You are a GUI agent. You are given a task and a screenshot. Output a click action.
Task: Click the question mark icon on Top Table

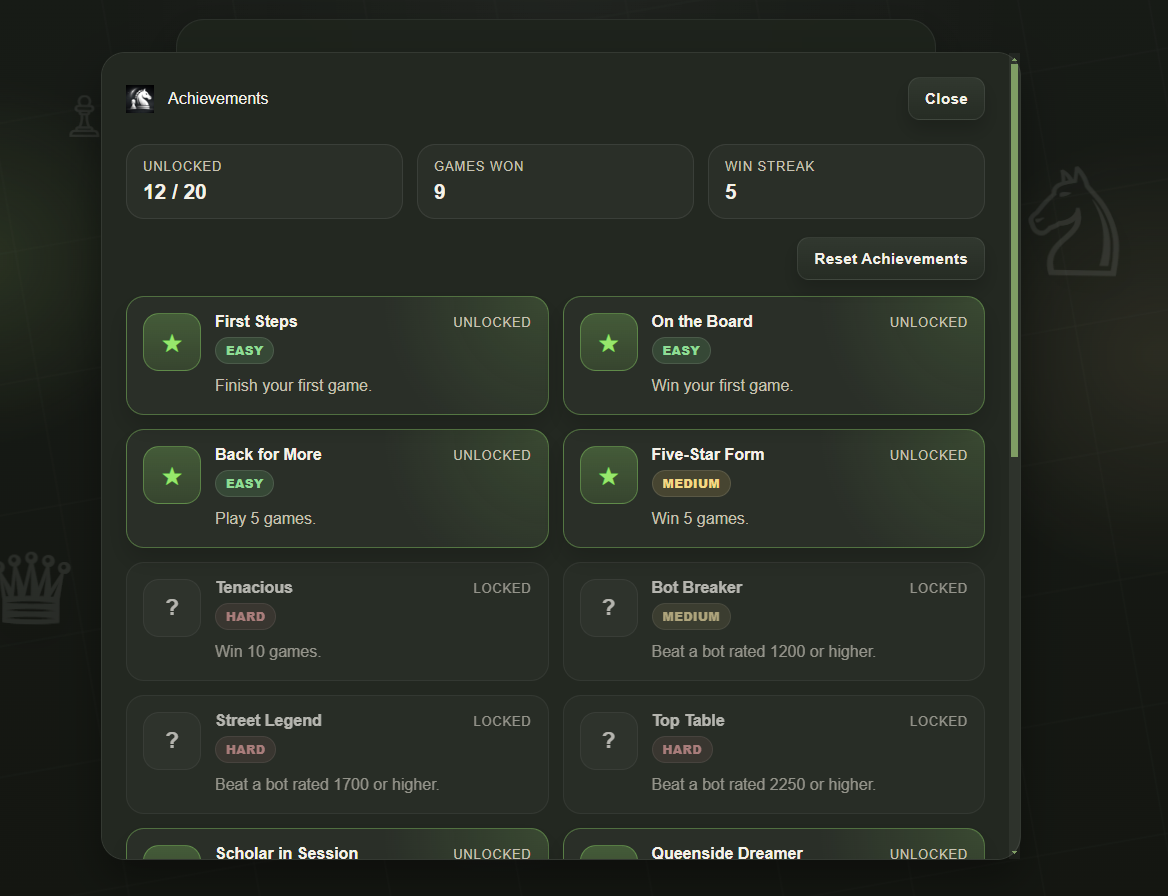(608, 740)
